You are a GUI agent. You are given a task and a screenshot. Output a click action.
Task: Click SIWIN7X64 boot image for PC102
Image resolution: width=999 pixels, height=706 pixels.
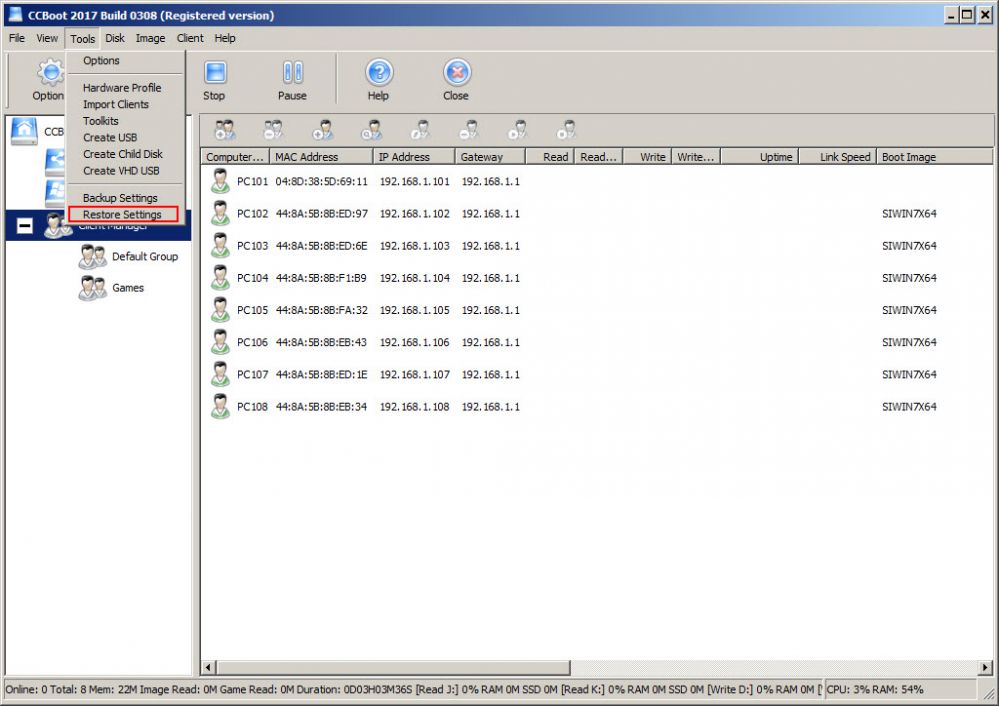909,213
